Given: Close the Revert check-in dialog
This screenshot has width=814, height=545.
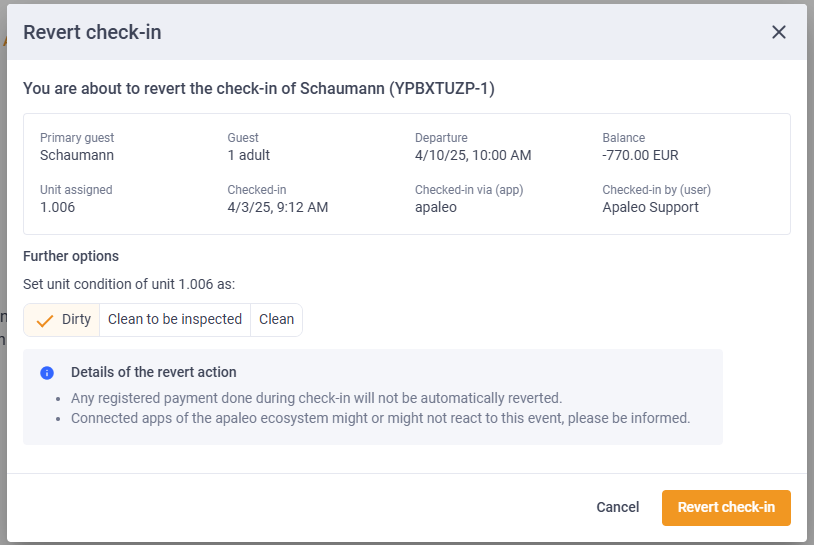Looking at the screenshot, I should [x=778, y=32].
